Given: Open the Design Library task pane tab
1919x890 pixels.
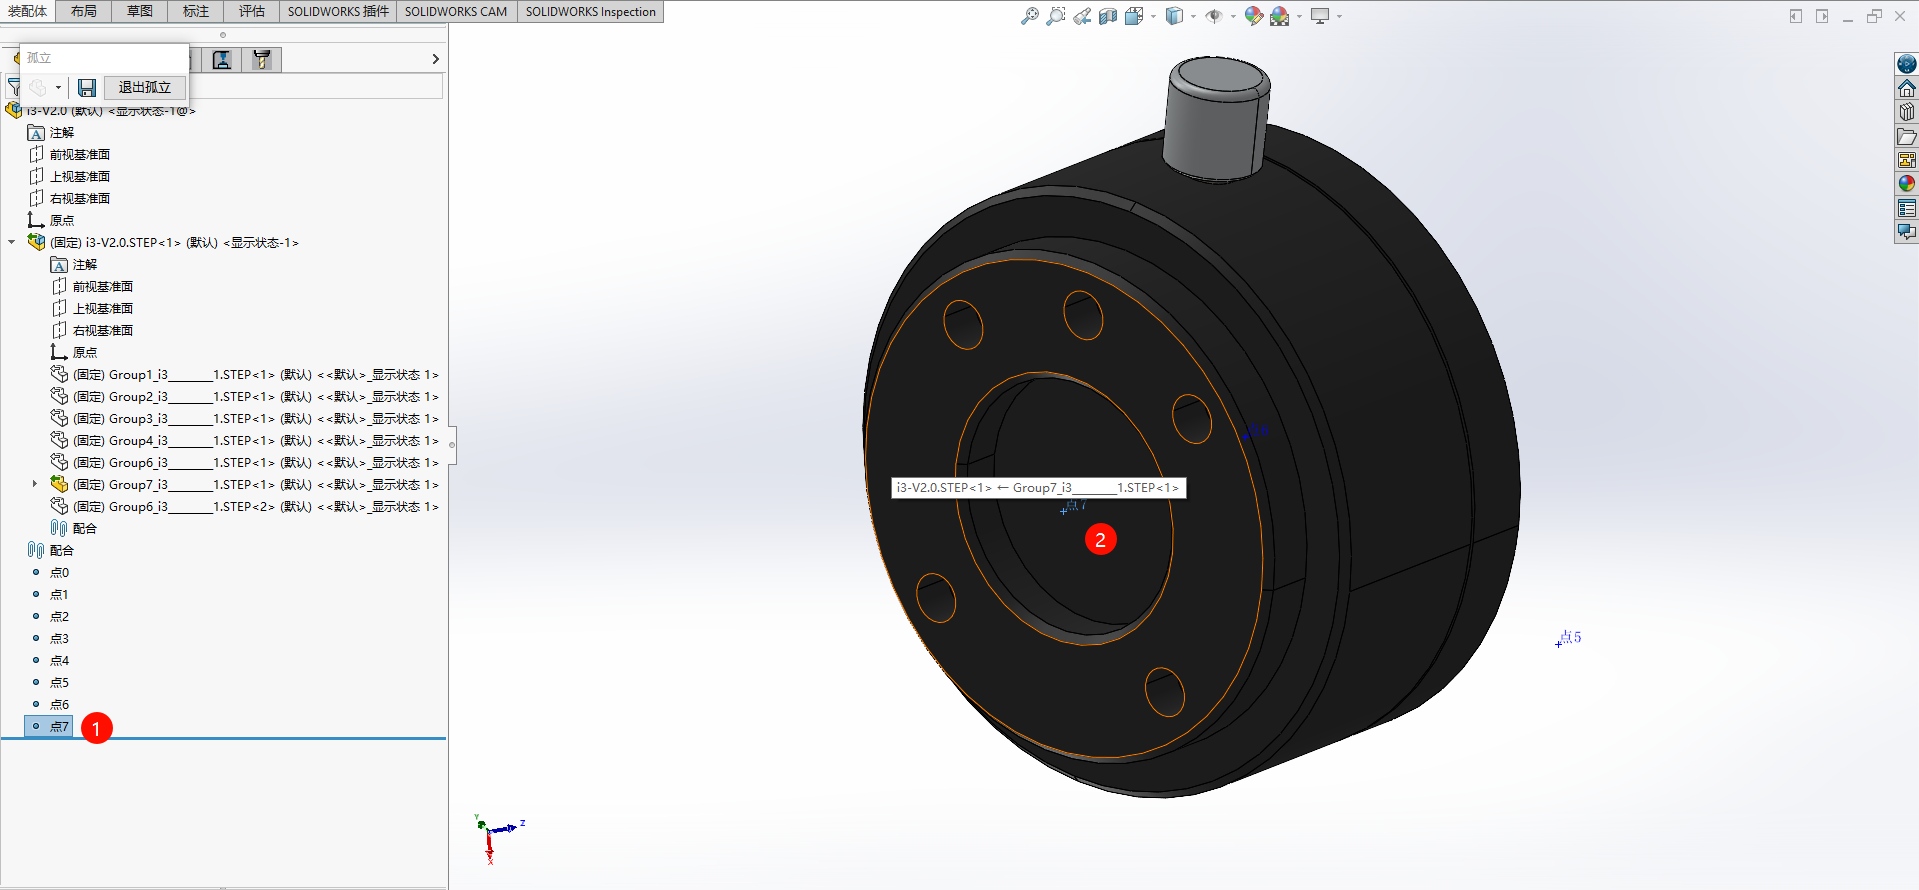Looking at the screenshot, I should click(x=1907, y=112).
